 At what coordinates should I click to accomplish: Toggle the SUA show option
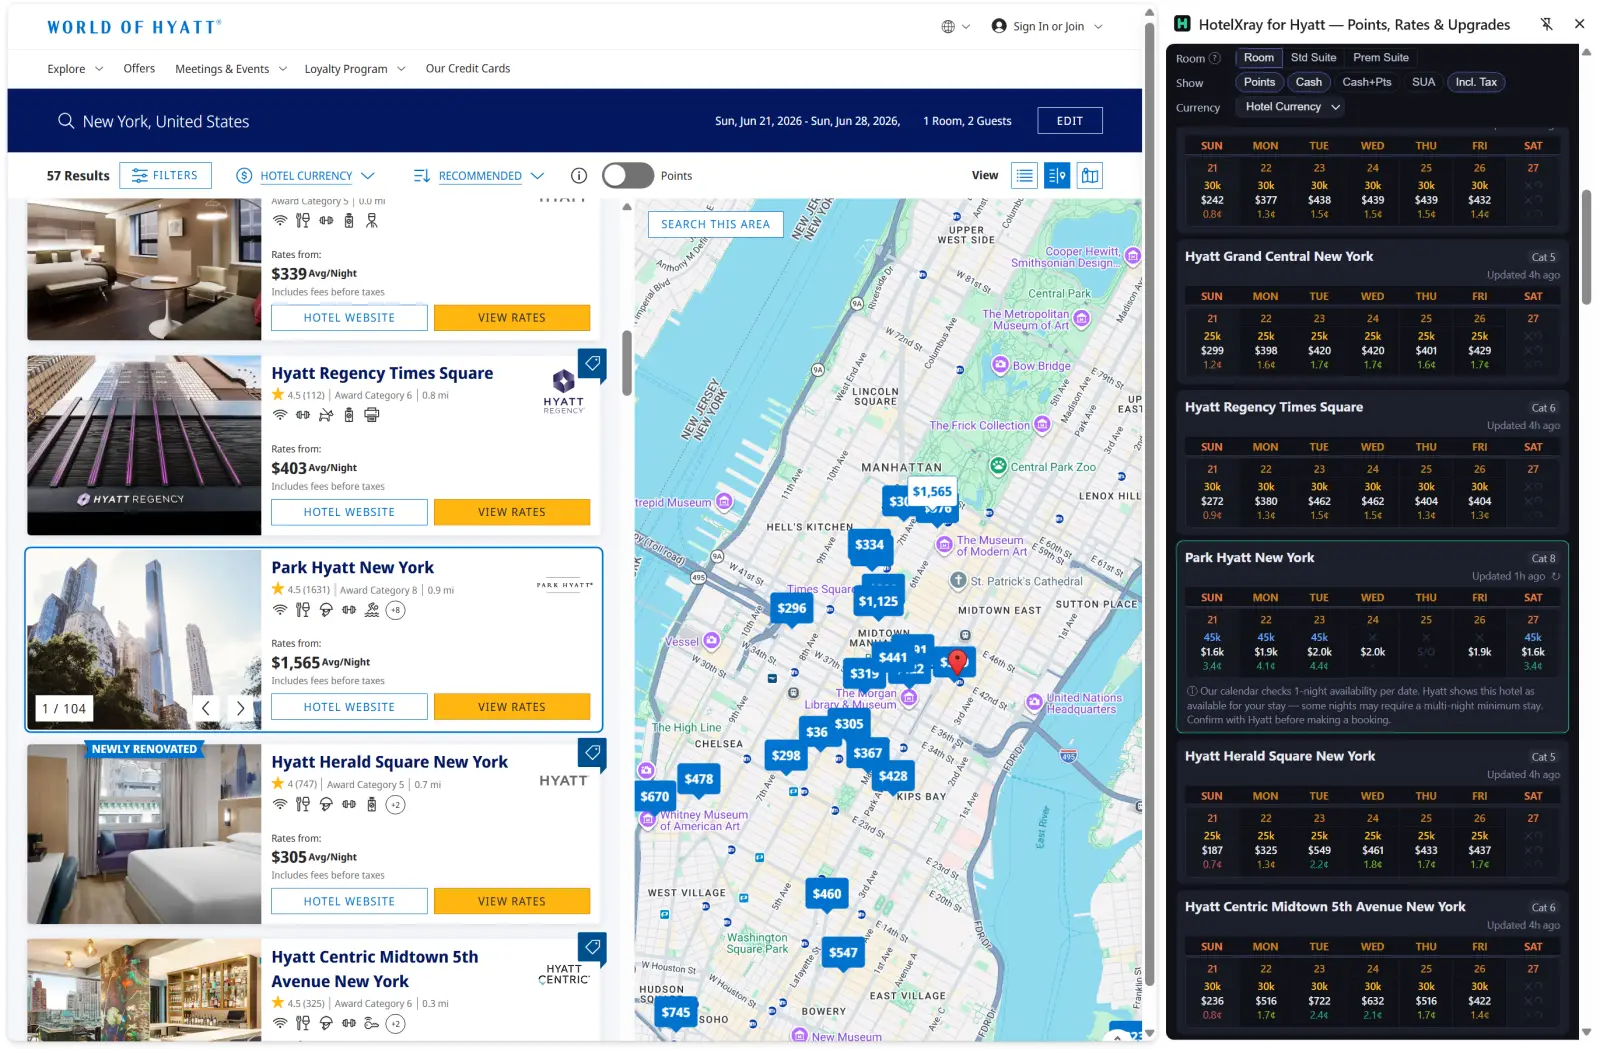[1423, 82]
